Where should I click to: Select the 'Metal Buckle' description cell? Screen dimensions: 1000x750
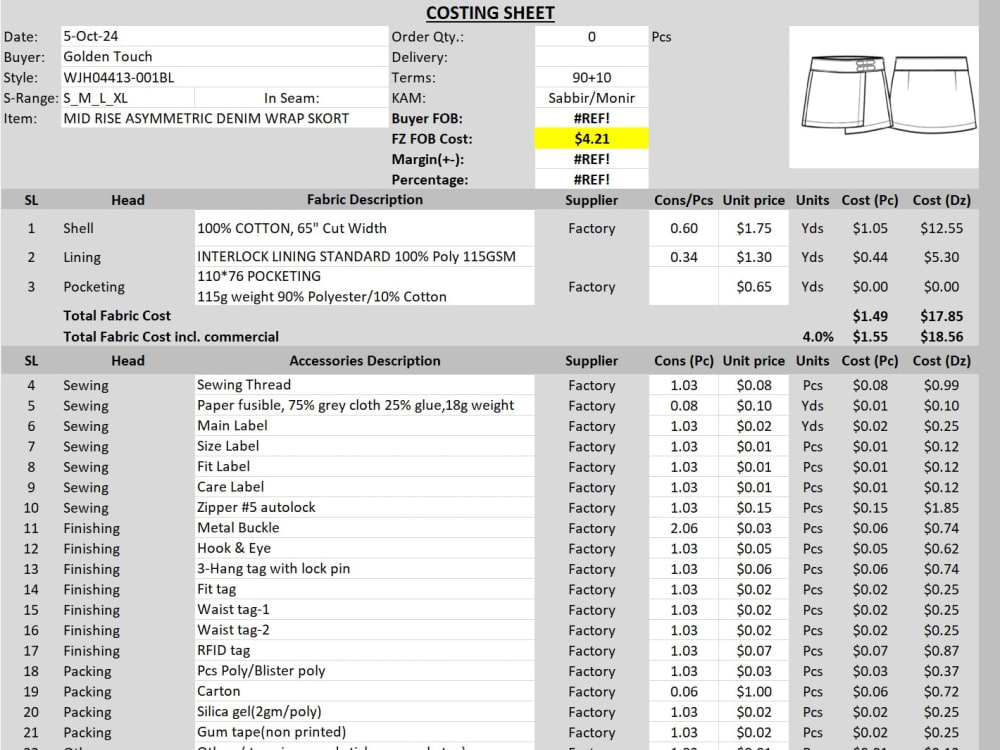[364, 527]
